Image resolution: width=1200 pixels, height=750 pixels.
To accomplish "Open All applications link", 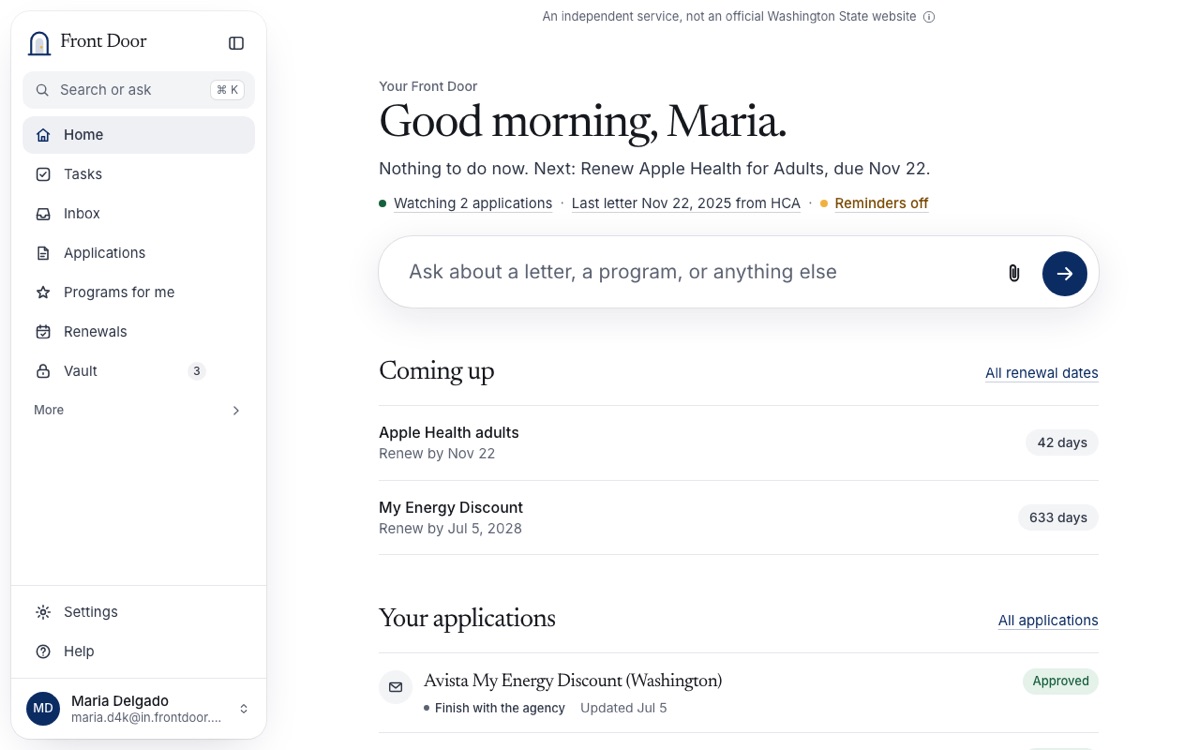I will click(1048, 620).
